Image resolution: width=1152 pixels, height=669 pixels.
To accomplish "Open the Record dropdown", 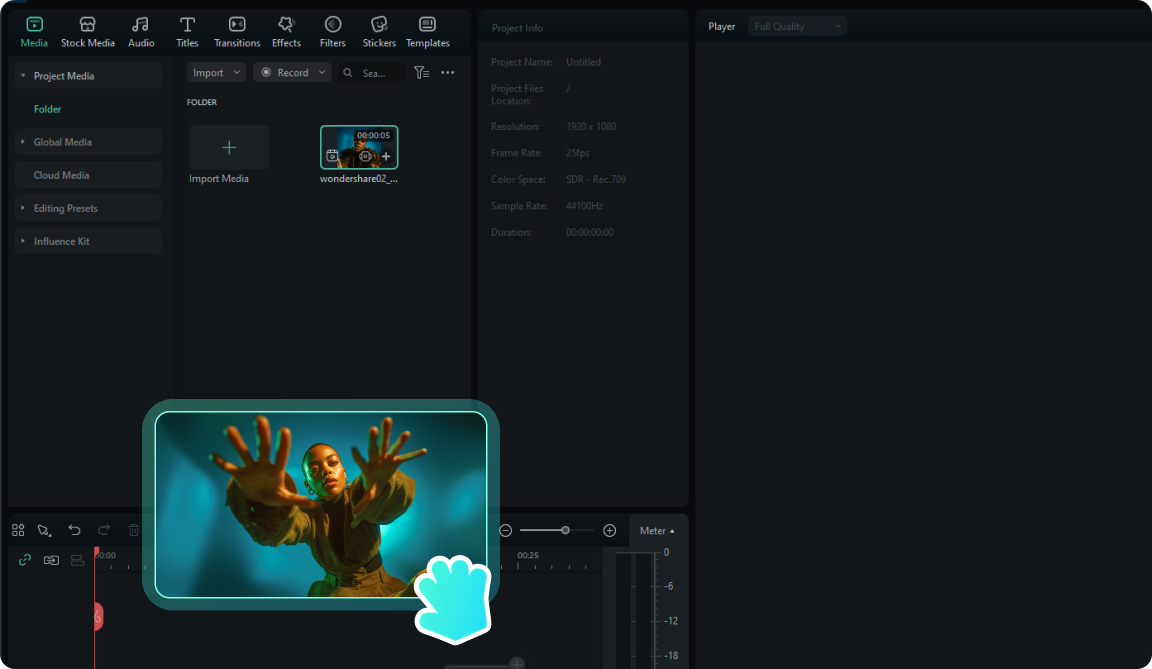I will click(292, 73).
